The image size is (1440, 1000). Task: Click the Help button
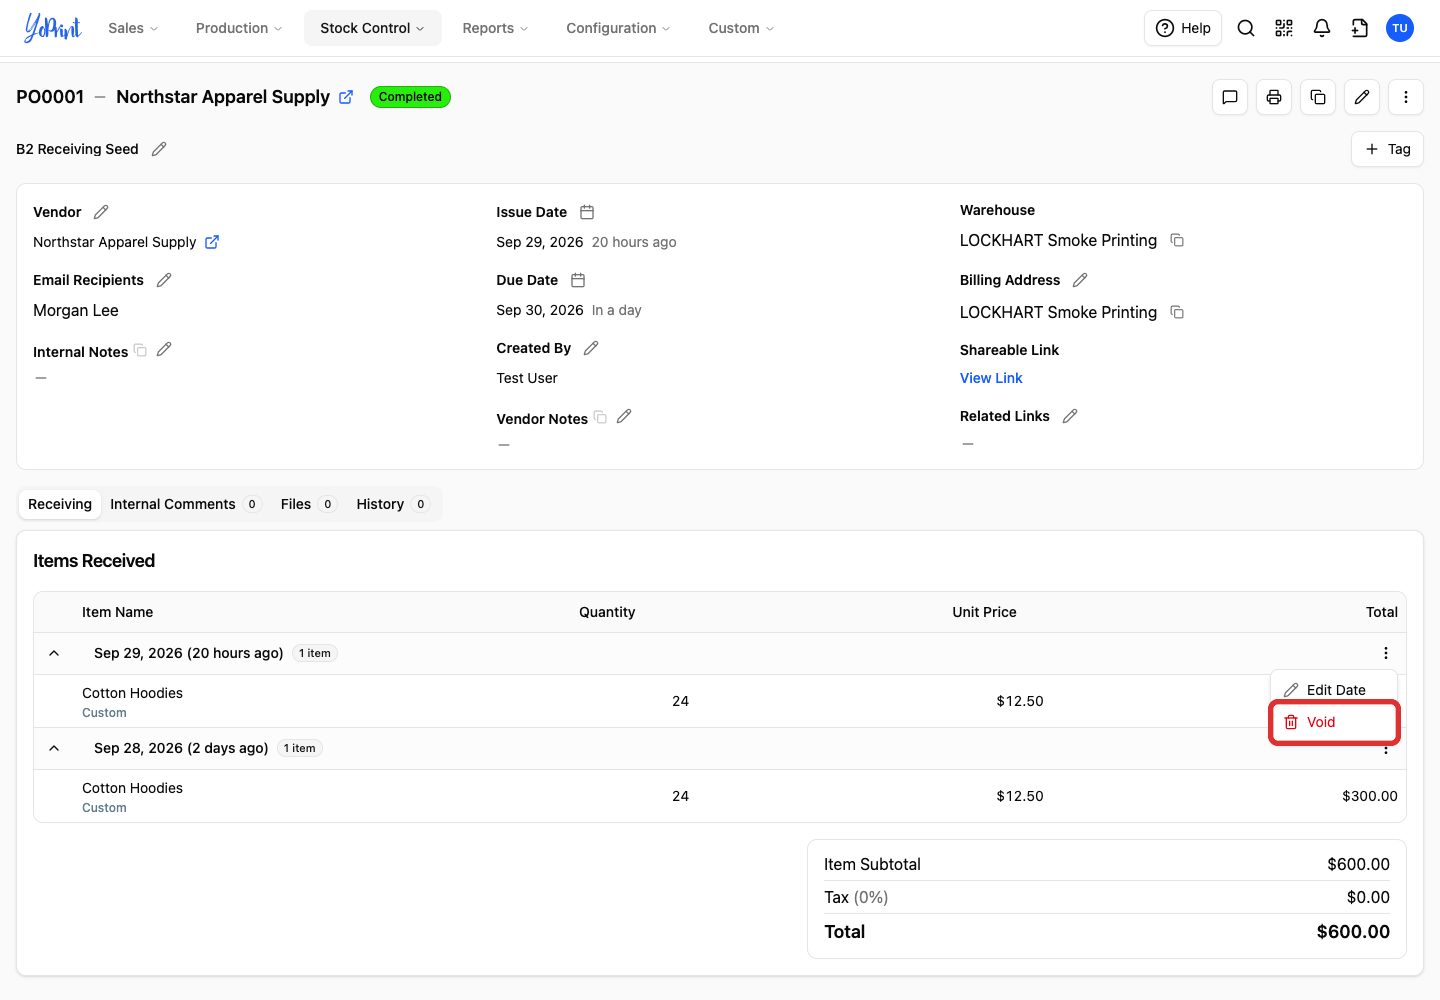point(1183,28)
